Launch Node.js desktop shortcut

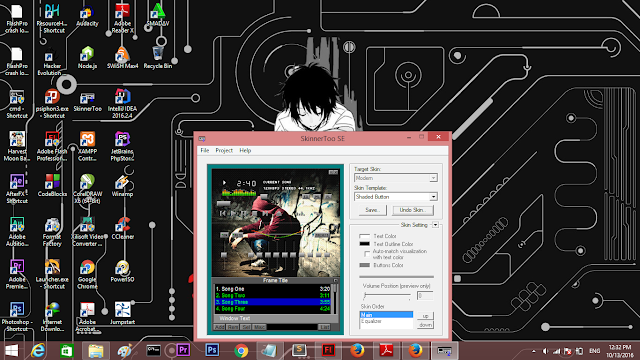tap(87, 57)
